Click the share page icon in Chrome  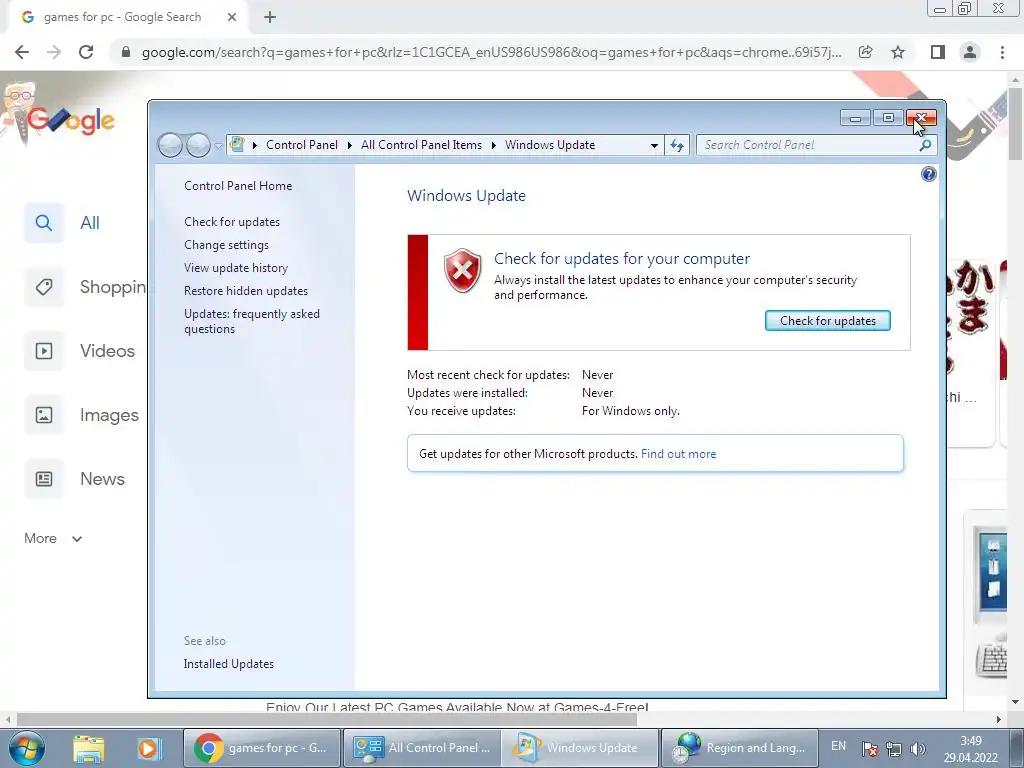[866, 52]
